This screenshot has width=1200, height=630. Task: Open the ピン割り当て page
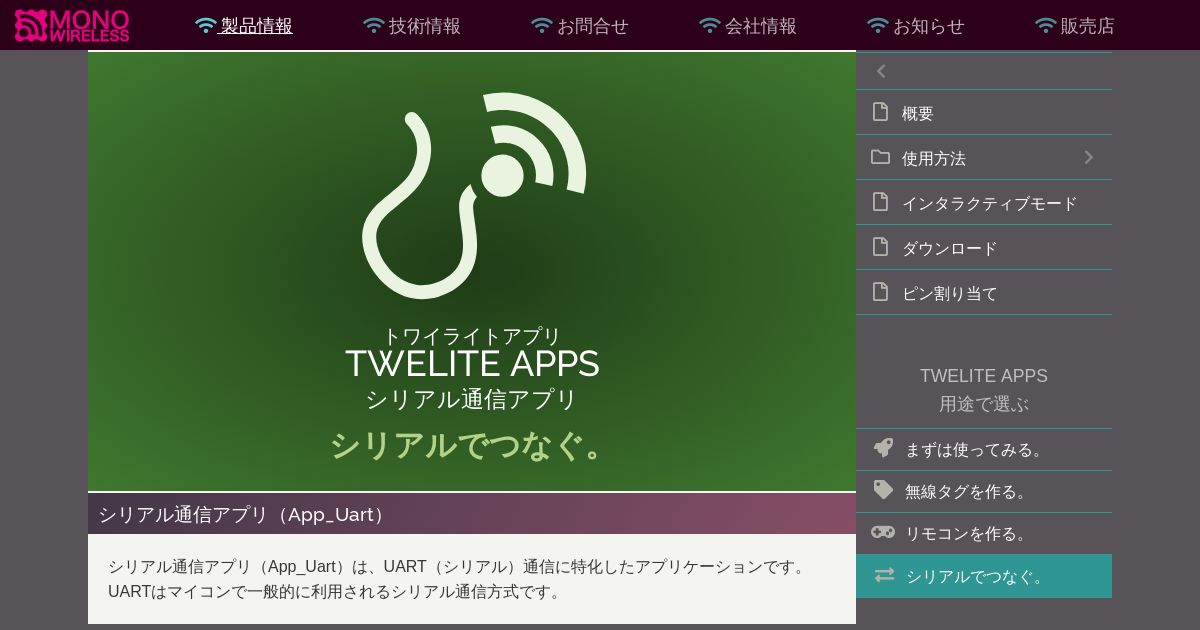point(984,293)
